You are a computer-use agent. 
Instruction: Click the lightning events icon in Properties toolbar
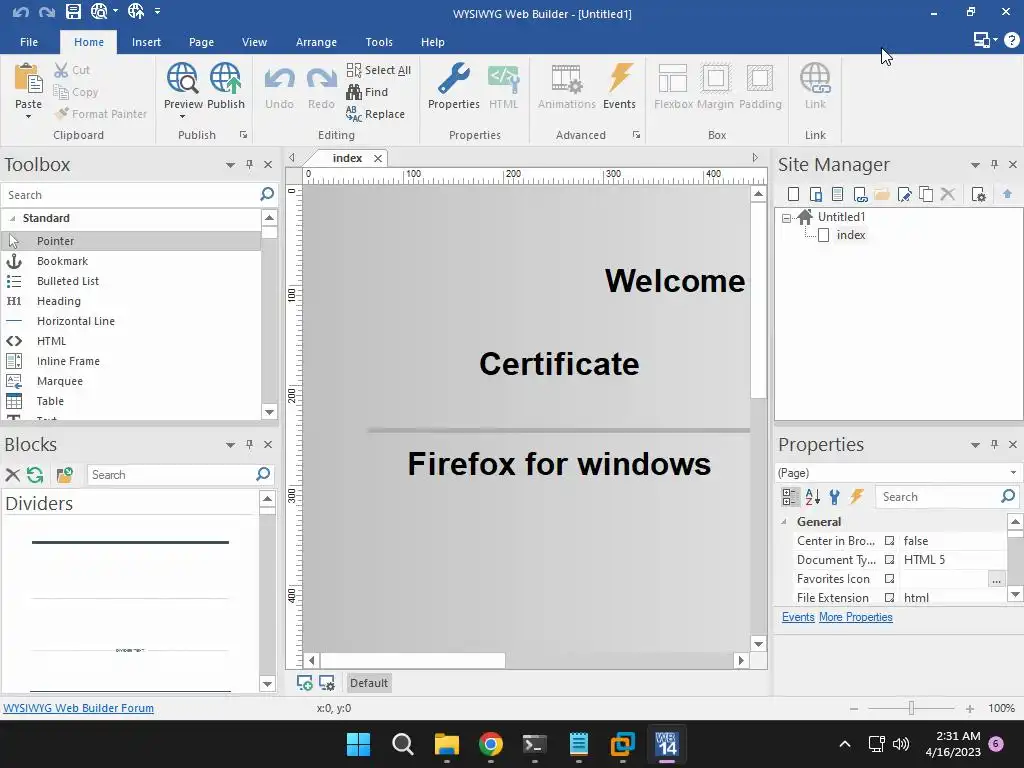click(856, 497)
